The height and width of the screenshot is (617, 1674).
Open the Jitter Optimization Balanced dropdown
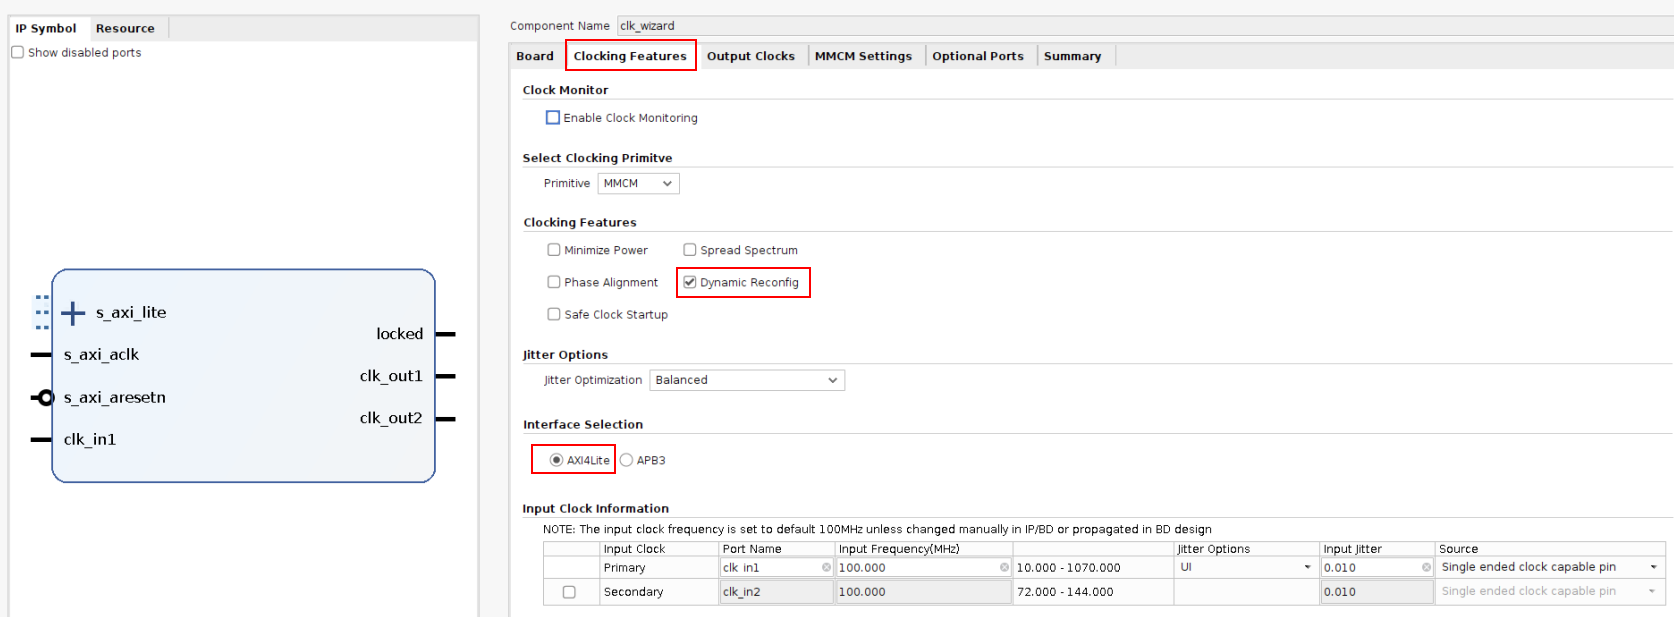tap(747, 380)
